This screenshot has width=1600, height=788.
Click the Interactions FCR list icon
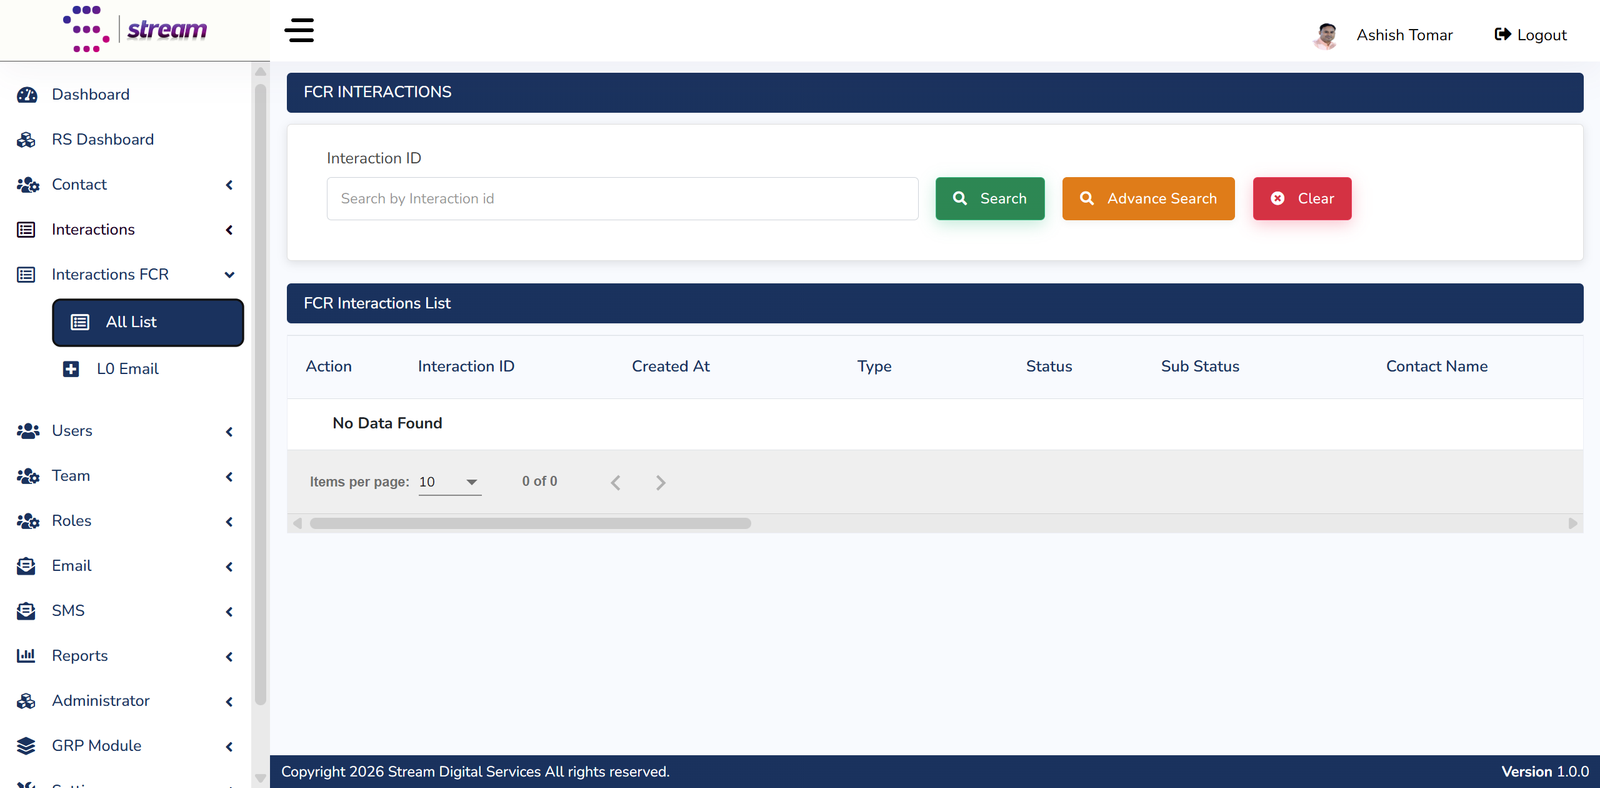[26, 275]
